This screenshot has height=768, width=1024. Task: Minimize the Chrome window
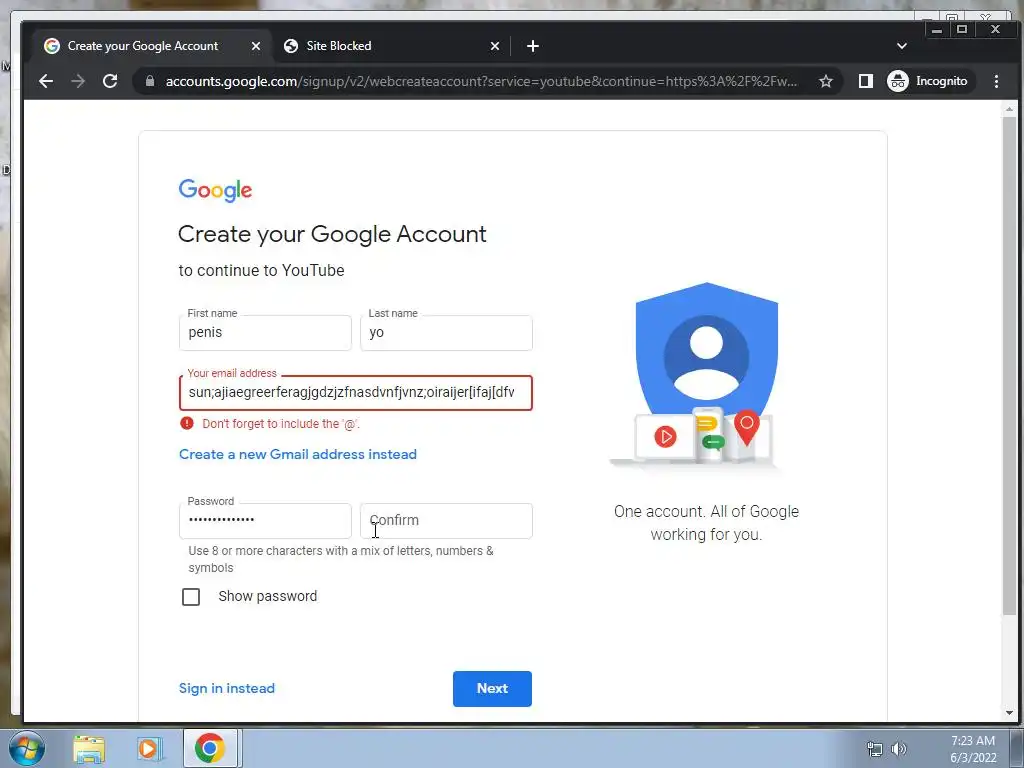[x=936, y=29]
